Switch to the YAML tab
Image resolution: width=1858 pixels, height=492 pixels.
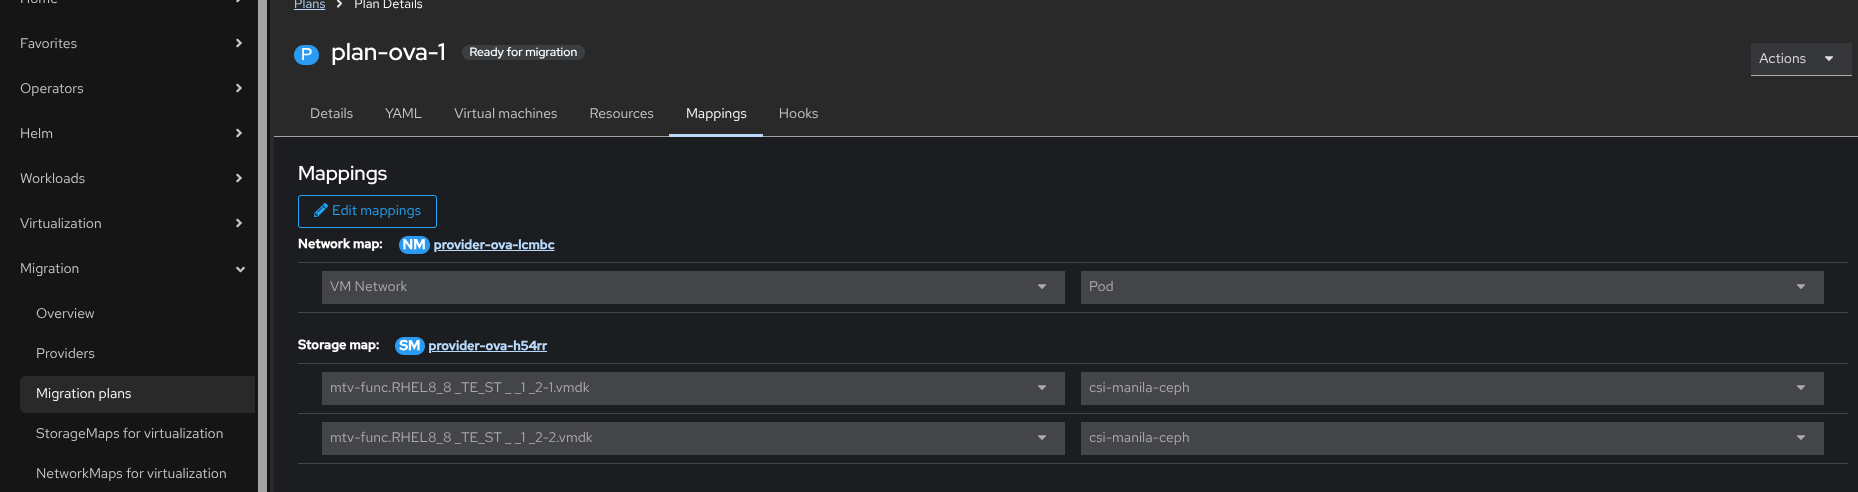403,114
